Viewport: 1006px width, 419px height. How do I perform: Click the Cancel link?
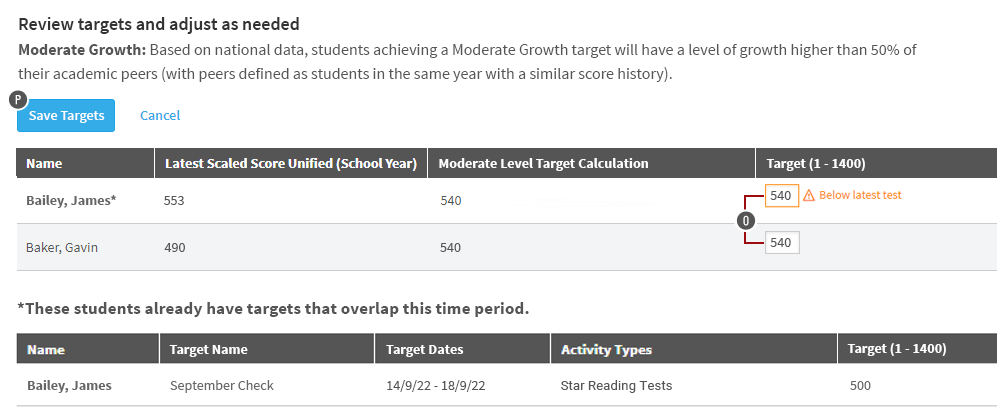coord(160,115)
